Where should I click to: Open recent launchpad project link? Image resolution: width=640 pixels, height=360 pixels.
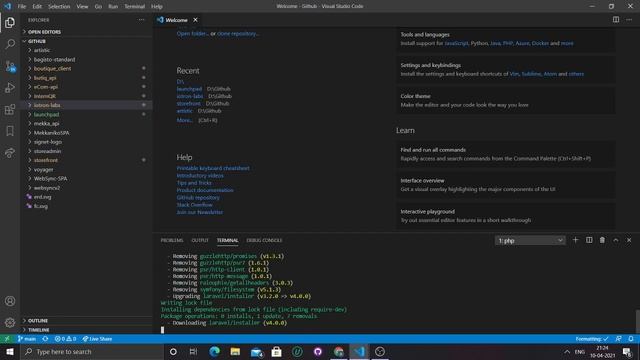click(x=189, y=89)
